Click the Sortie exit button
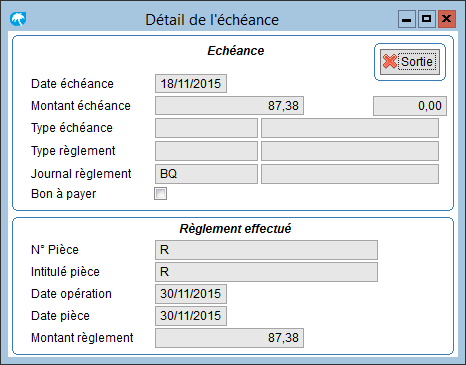 (x=410, y=62)
